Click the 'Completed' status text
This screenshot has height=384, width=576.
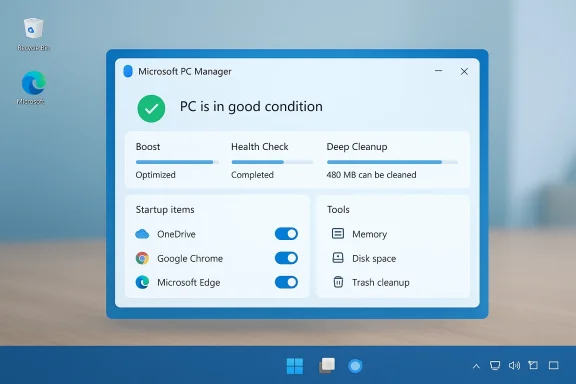click(x=252, y=175)
